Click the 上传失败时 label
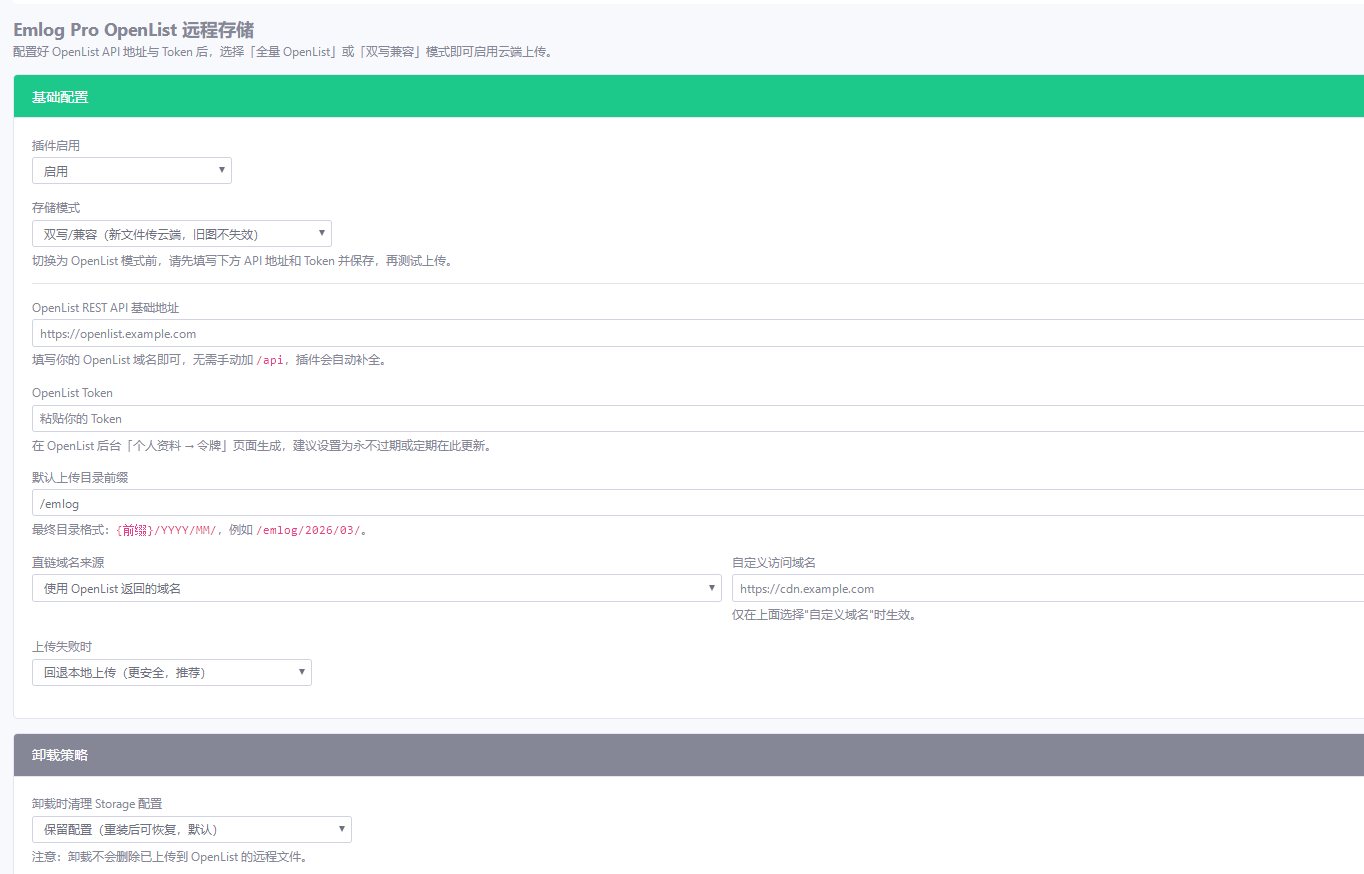The width and height of the screenshot is (1364, 874). point(62,647)
